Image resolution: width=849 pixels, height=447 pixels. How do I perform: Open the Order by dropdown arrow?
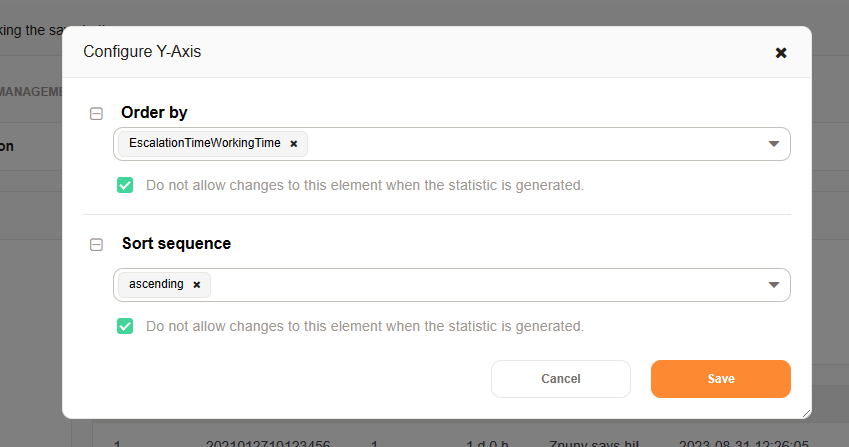[x=773, y=144]
